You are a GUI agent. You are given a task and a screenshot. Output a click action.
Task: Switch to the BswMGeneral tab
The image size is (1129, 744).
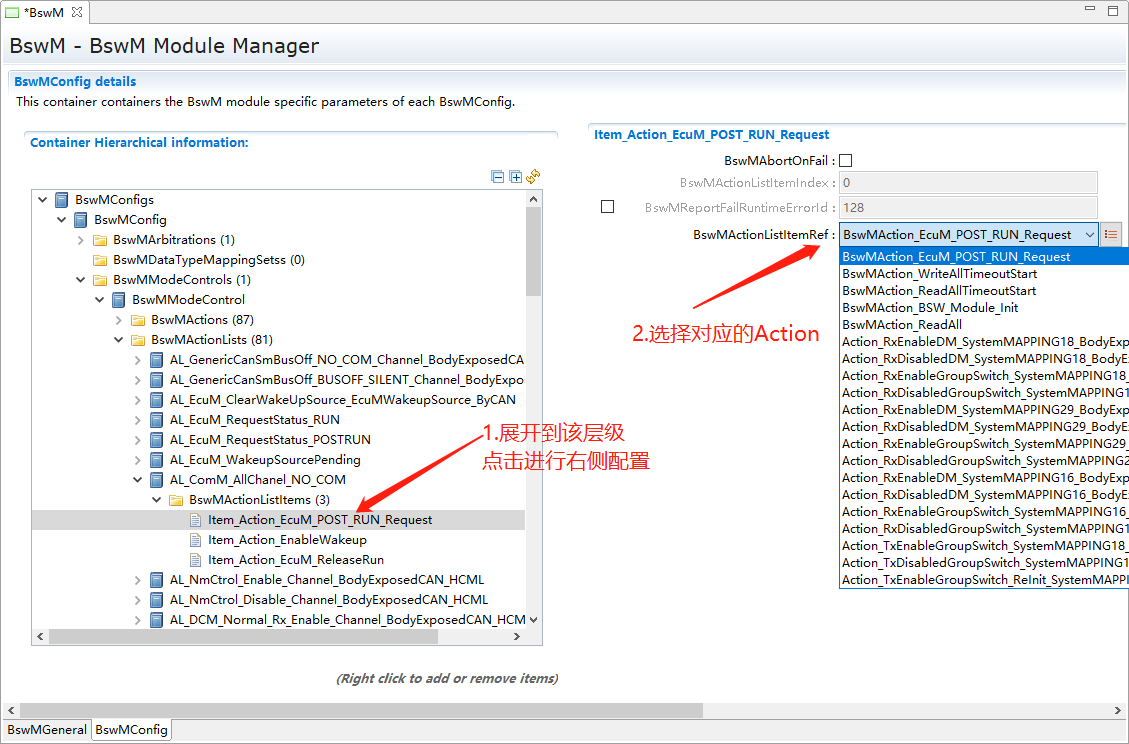[47, 730]
